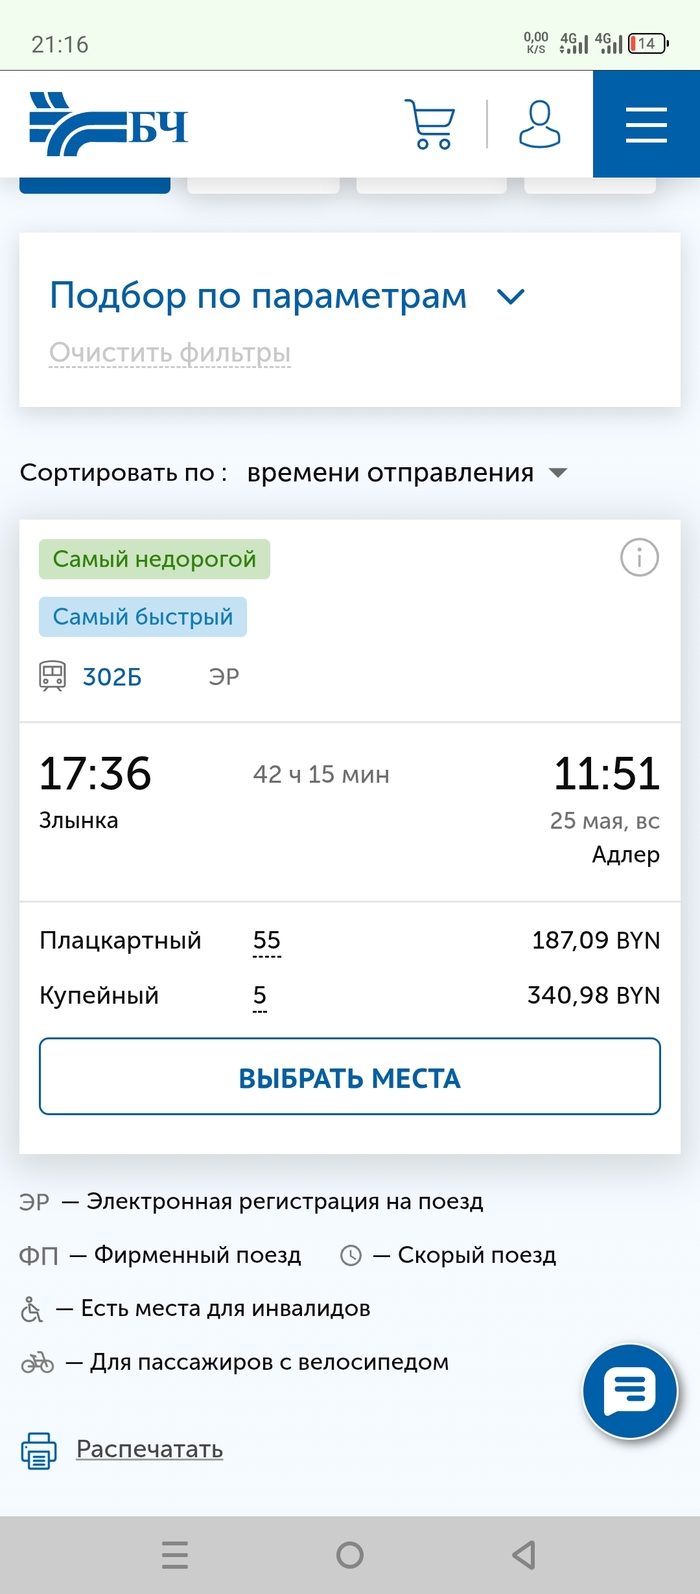Tap the 55 available Плацкартный seats

(x=267, y=941)
